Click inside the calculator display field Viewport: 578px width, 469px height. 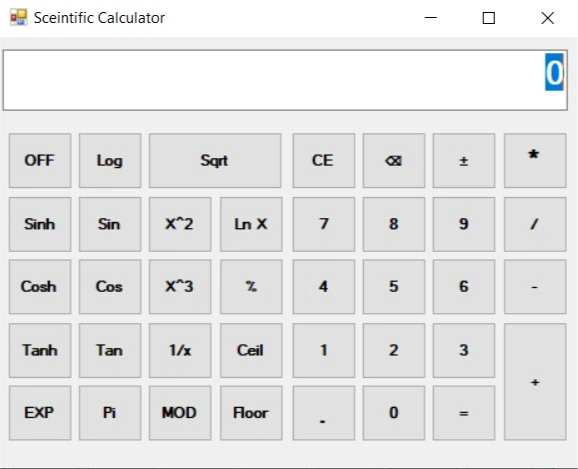285,80
